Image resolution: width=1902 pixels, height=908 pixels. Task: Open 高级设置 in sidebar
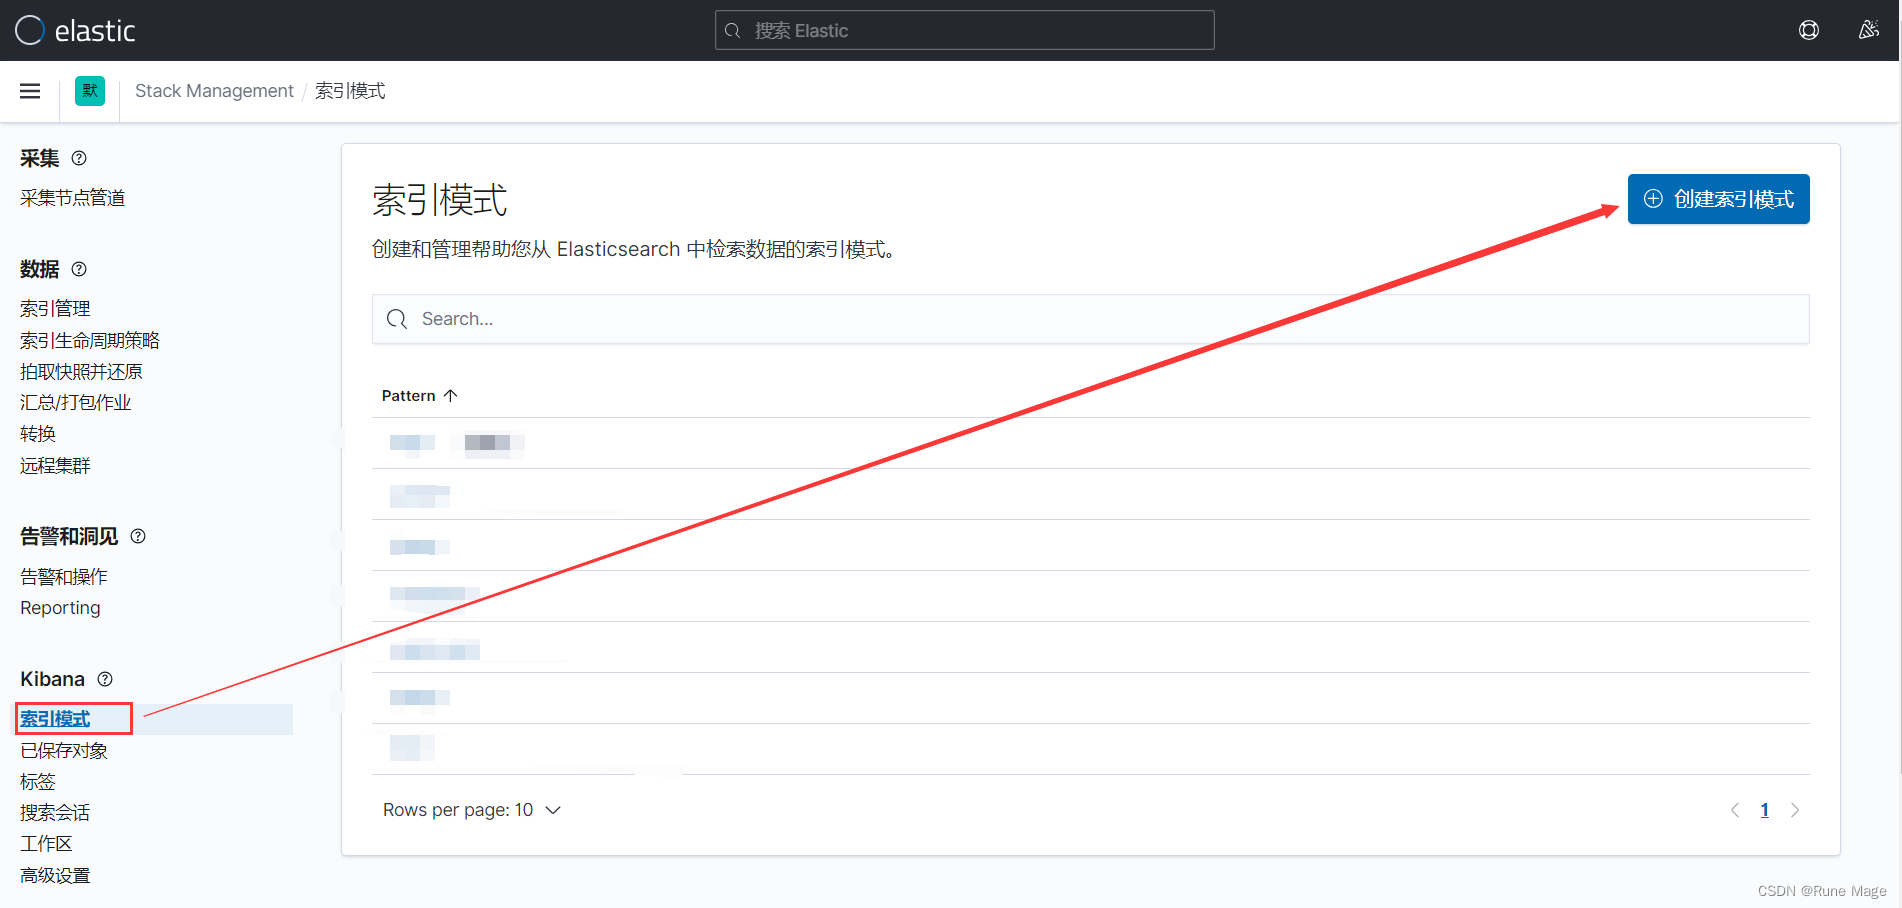[55, 875]
